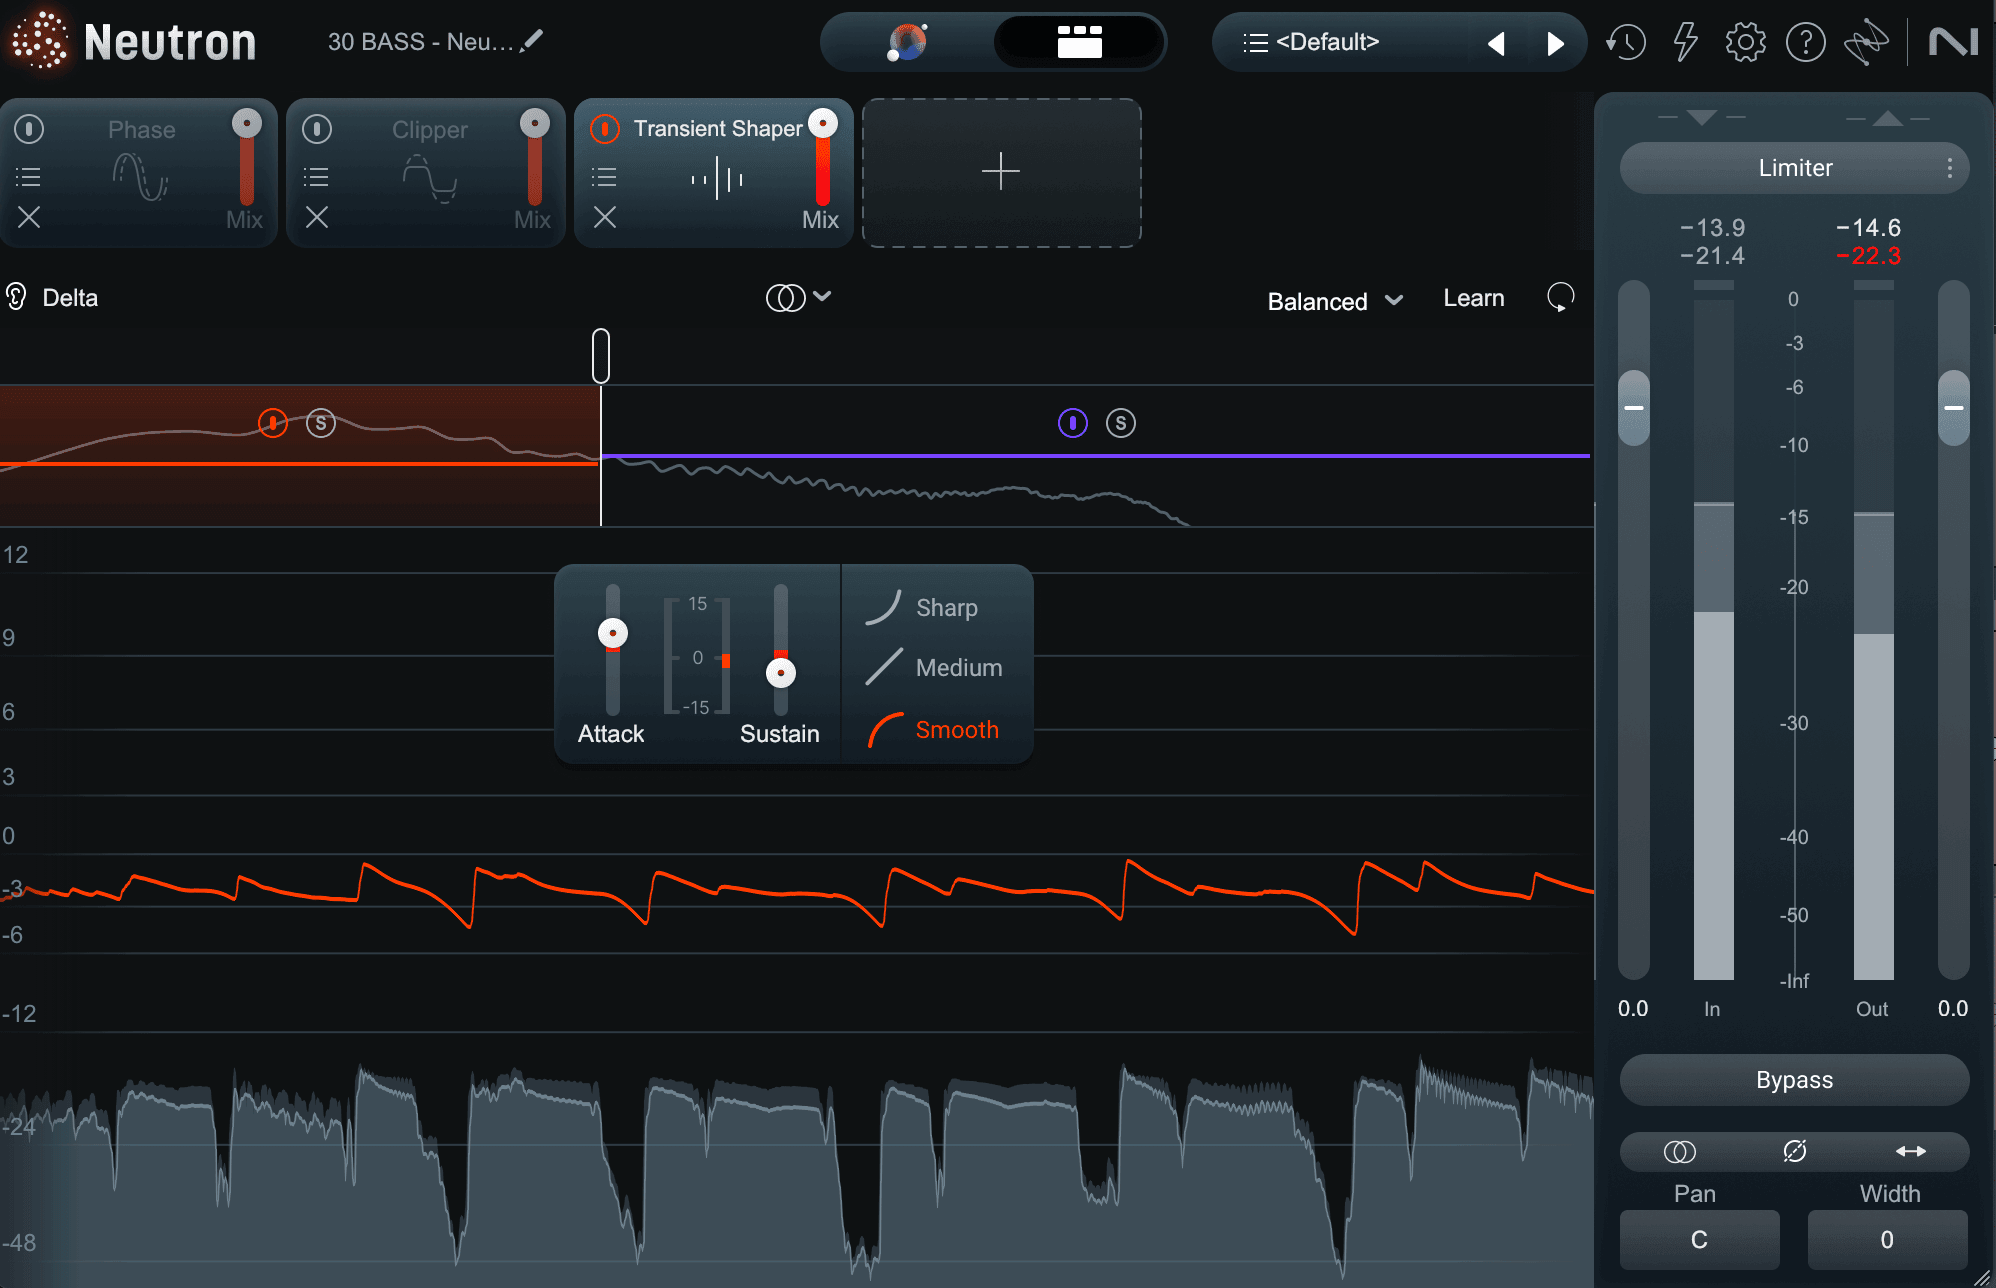Click the Phase Mix slider knob

pos(247,123)
